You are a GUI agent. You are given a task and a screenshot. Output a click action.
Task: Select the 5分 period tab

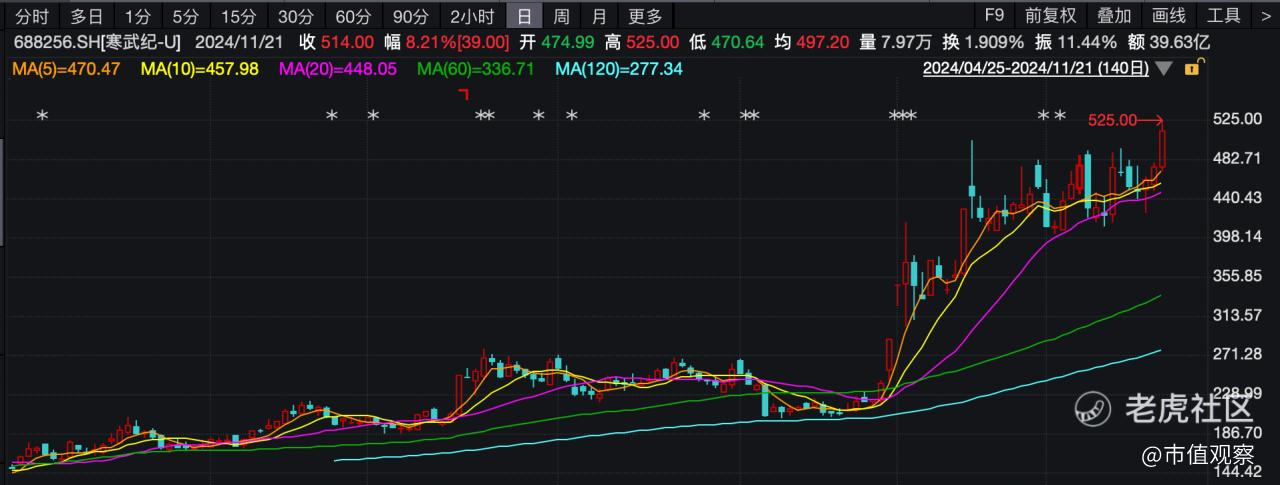[x=185, y=16]
